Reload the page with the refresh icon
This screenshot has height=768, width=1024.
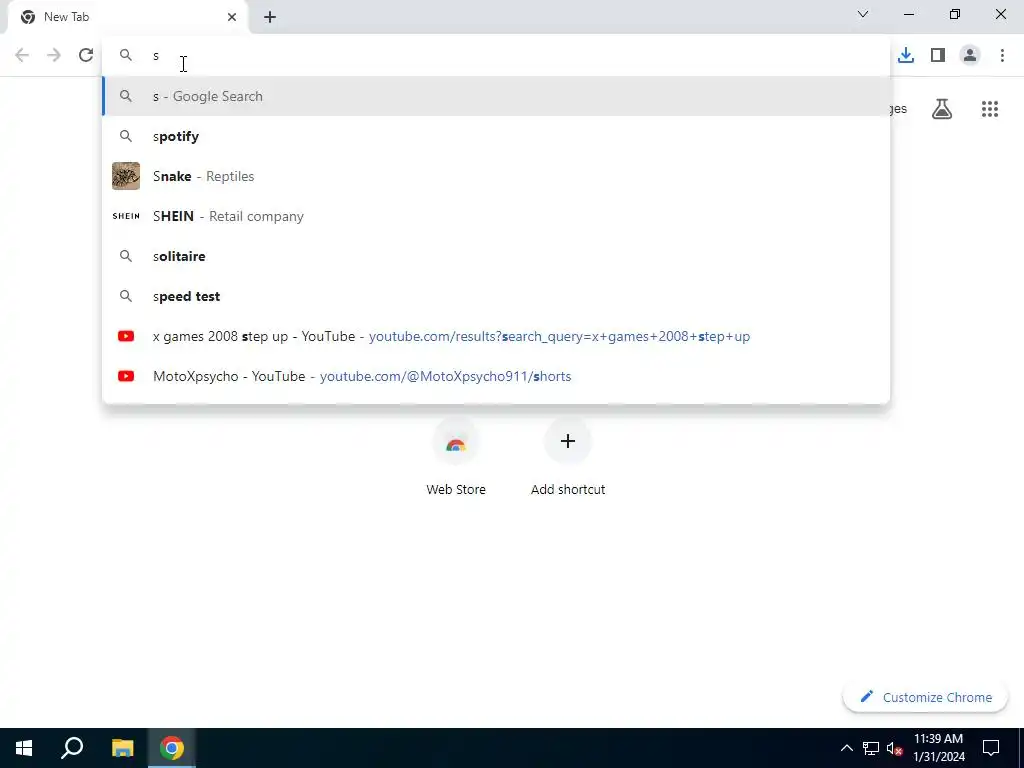pos(86,56)
